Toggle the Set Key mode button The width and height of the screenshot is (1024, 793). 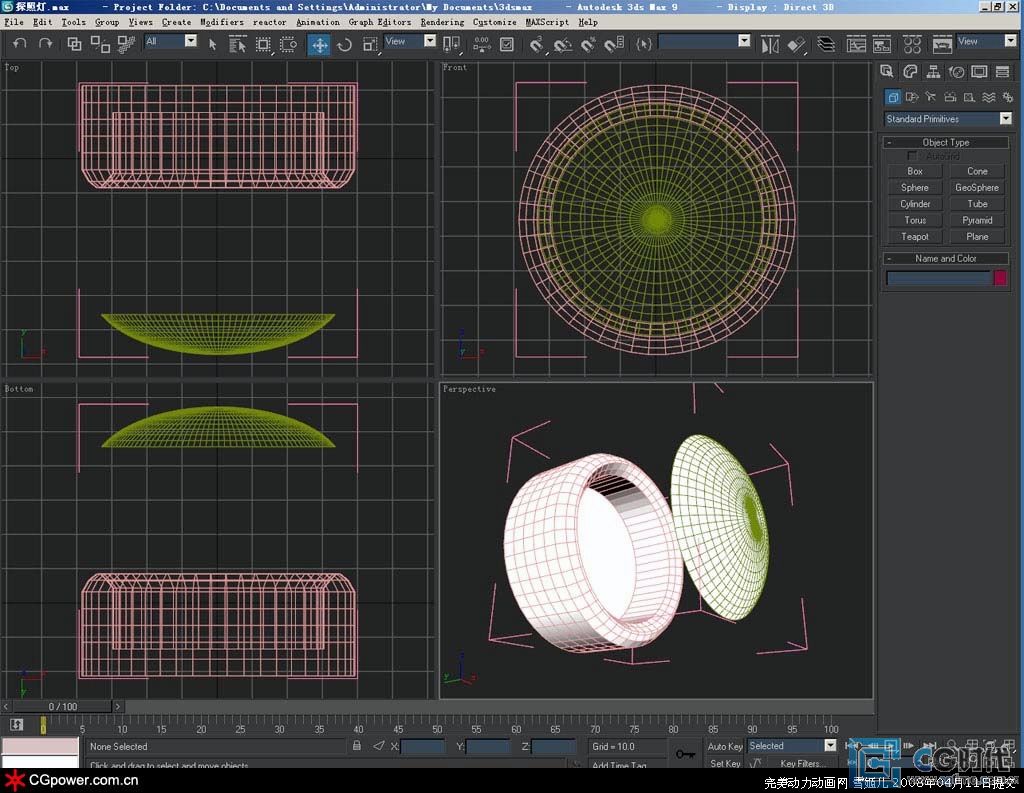(x=725, y=762)
